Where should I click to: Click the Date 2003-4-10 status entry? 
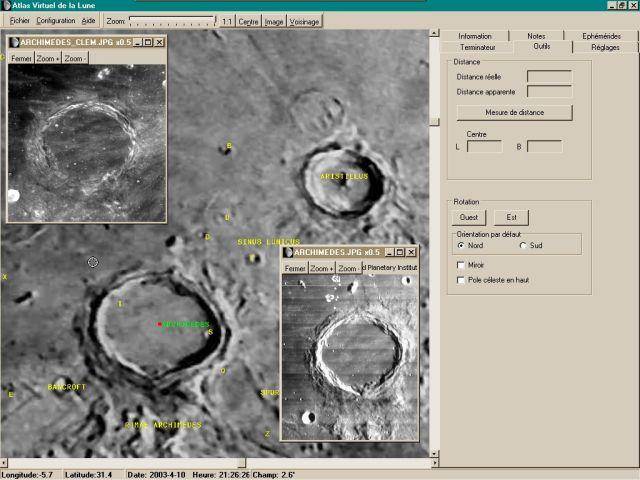pos(156,475)
